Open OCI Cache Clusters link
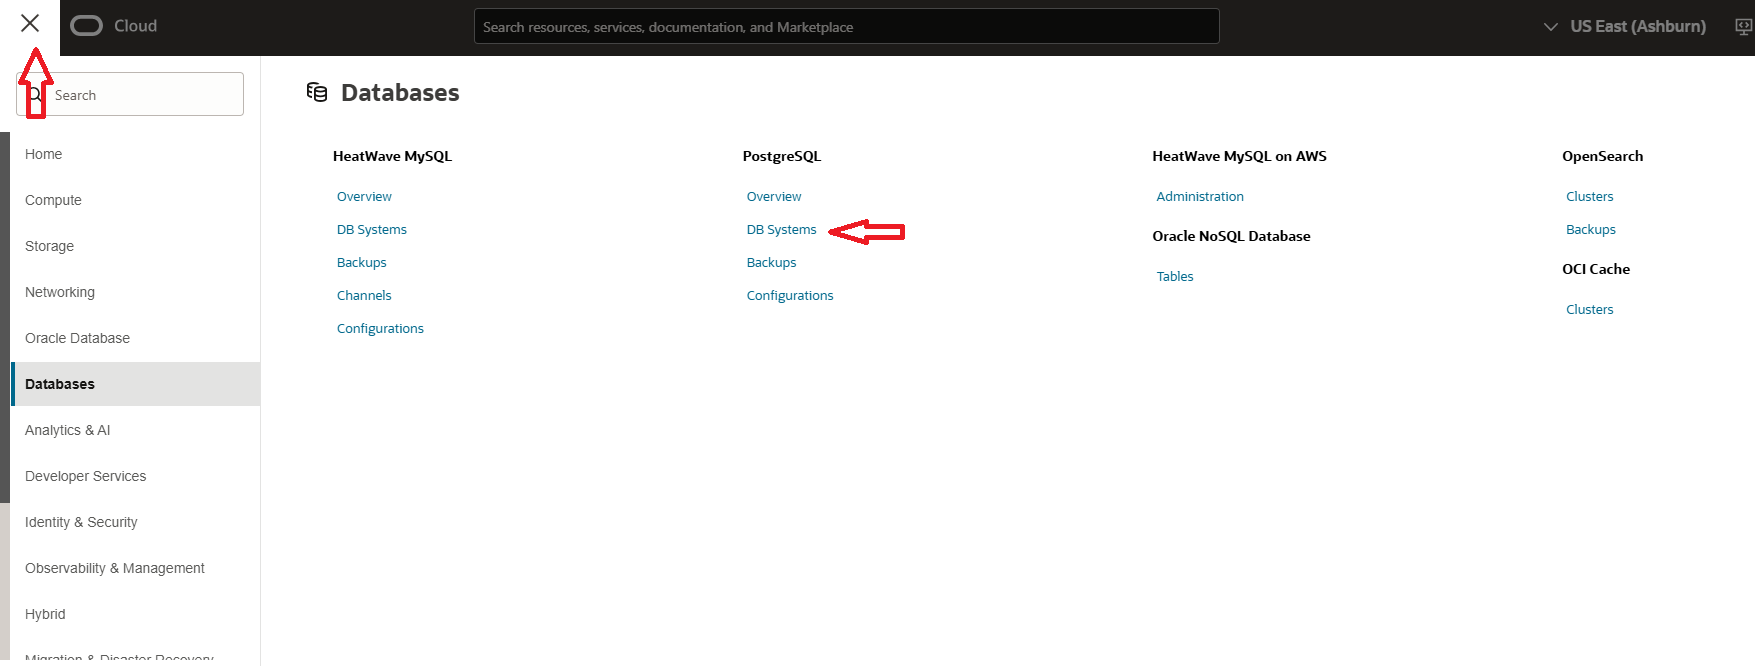 pyautogui.click(x=1589, y=310)
